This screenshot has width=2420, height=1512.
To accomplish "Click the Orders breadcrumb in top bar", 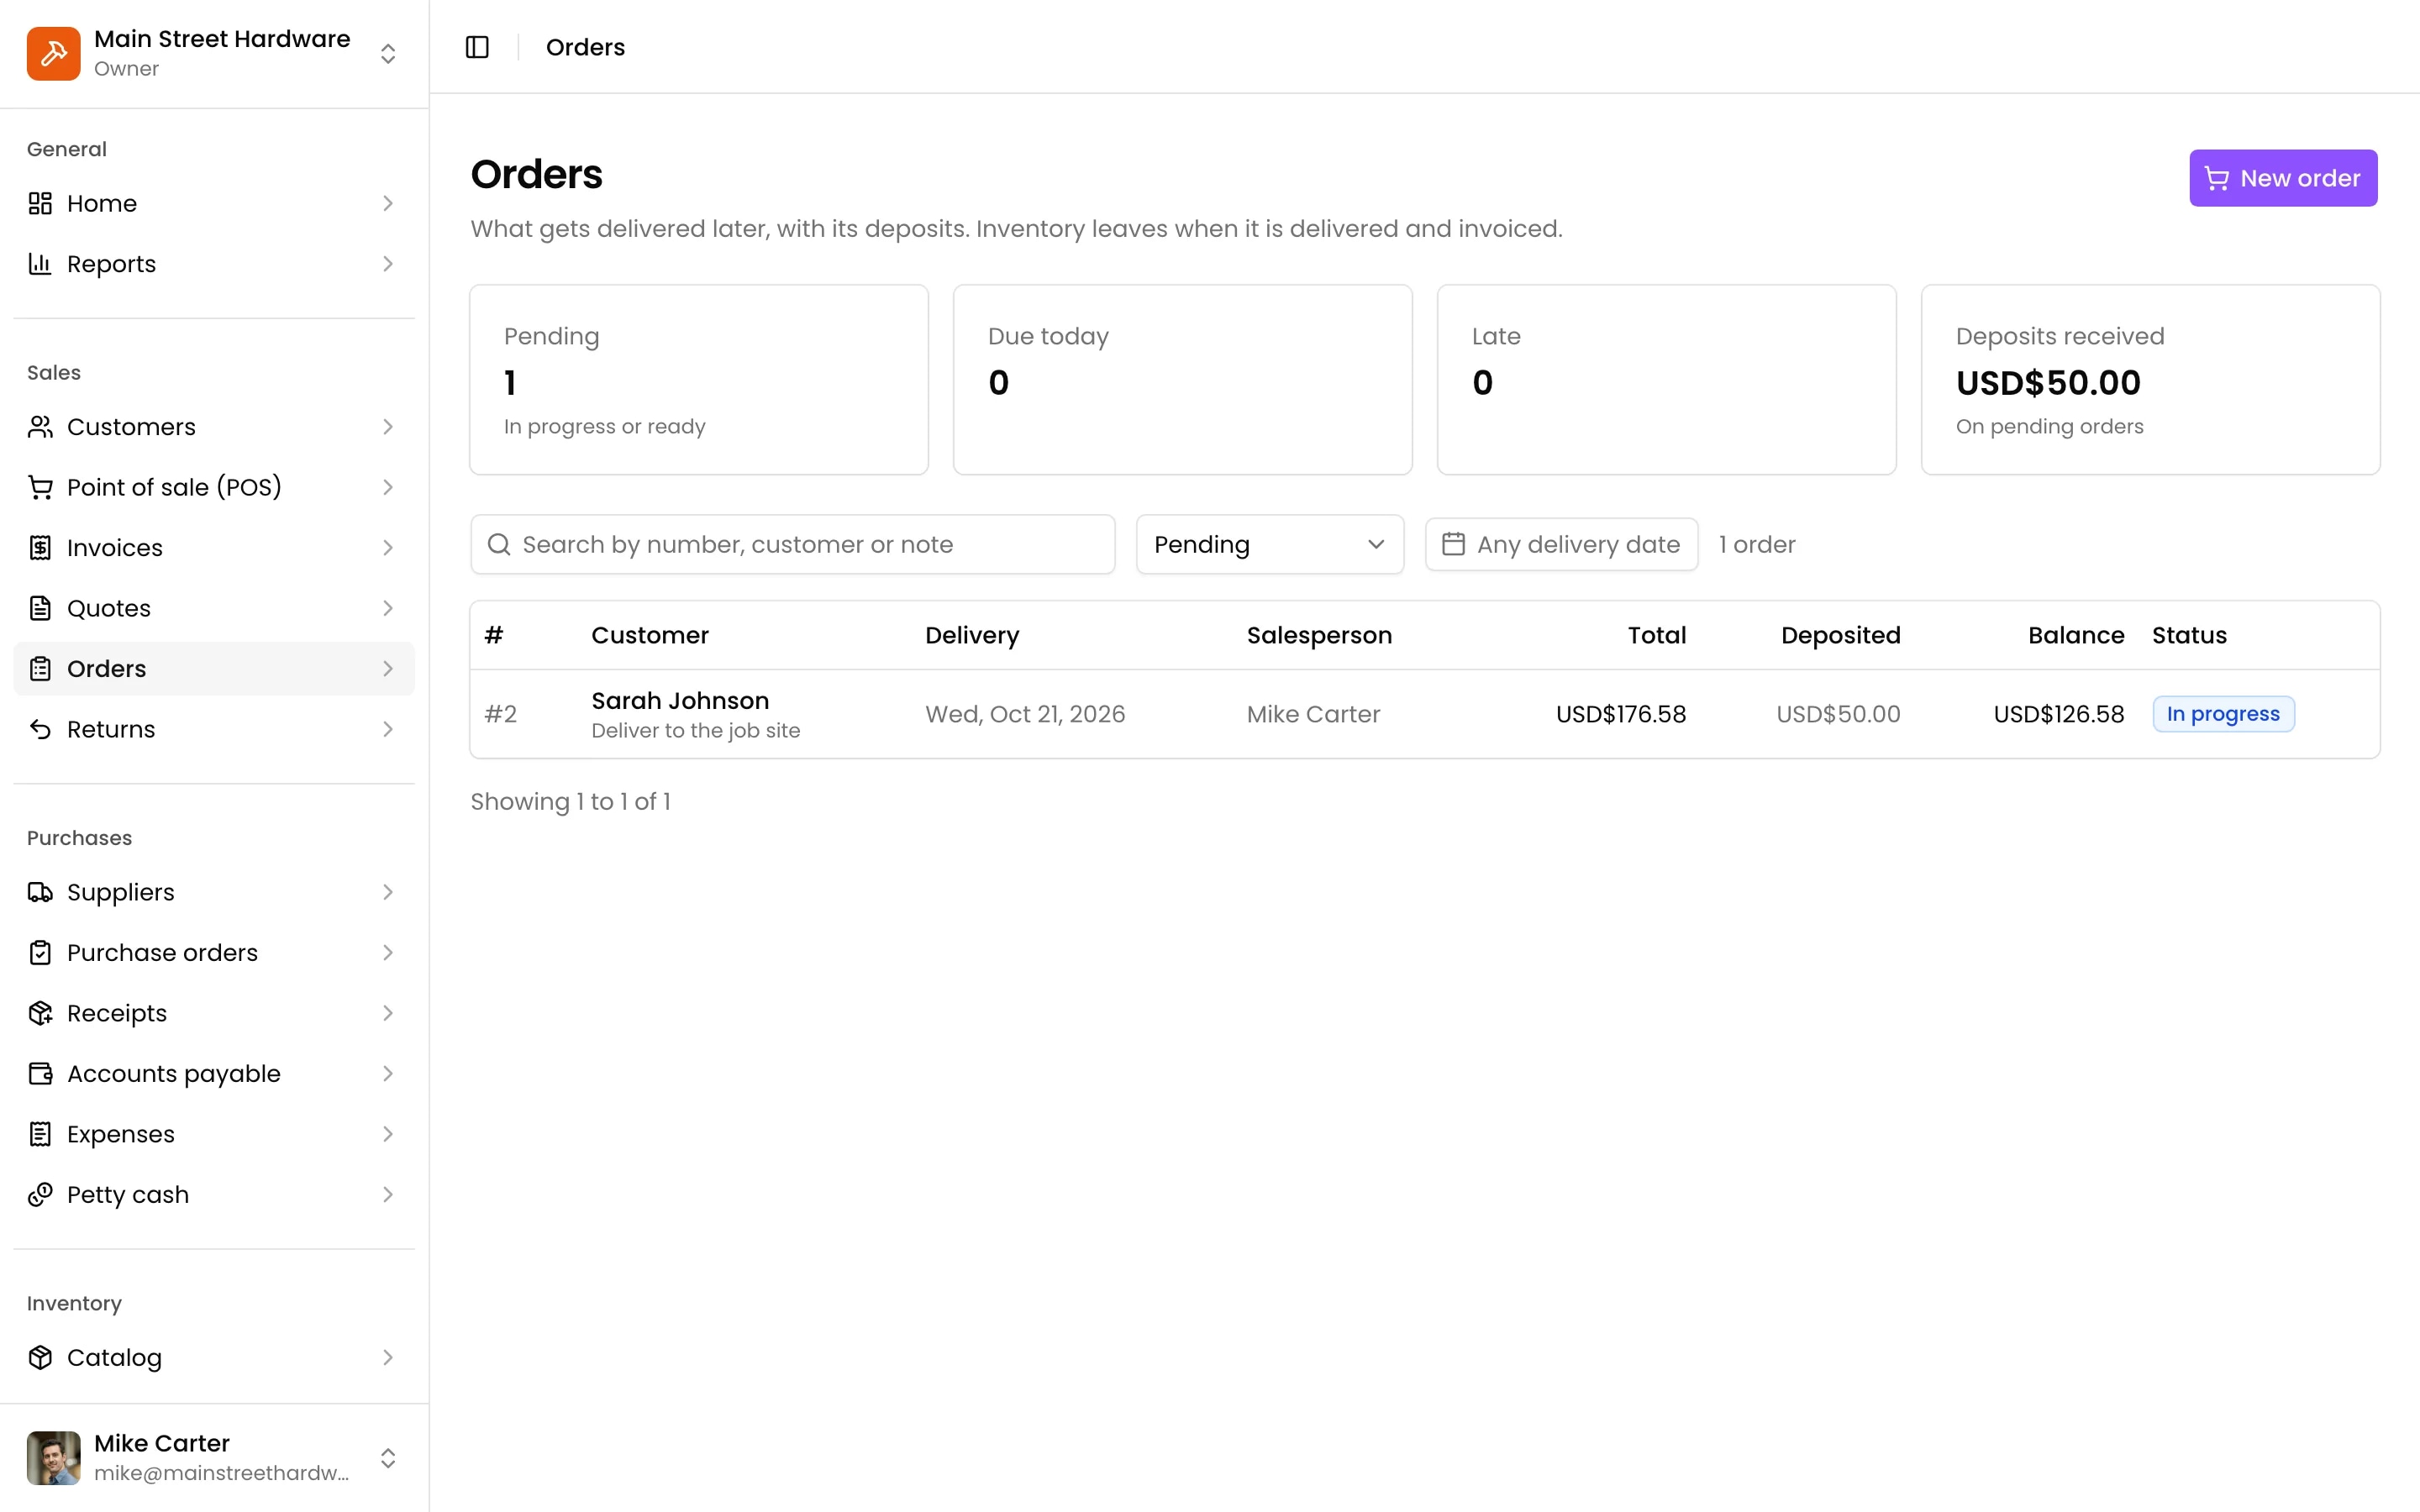I will (x=585, y=47).
